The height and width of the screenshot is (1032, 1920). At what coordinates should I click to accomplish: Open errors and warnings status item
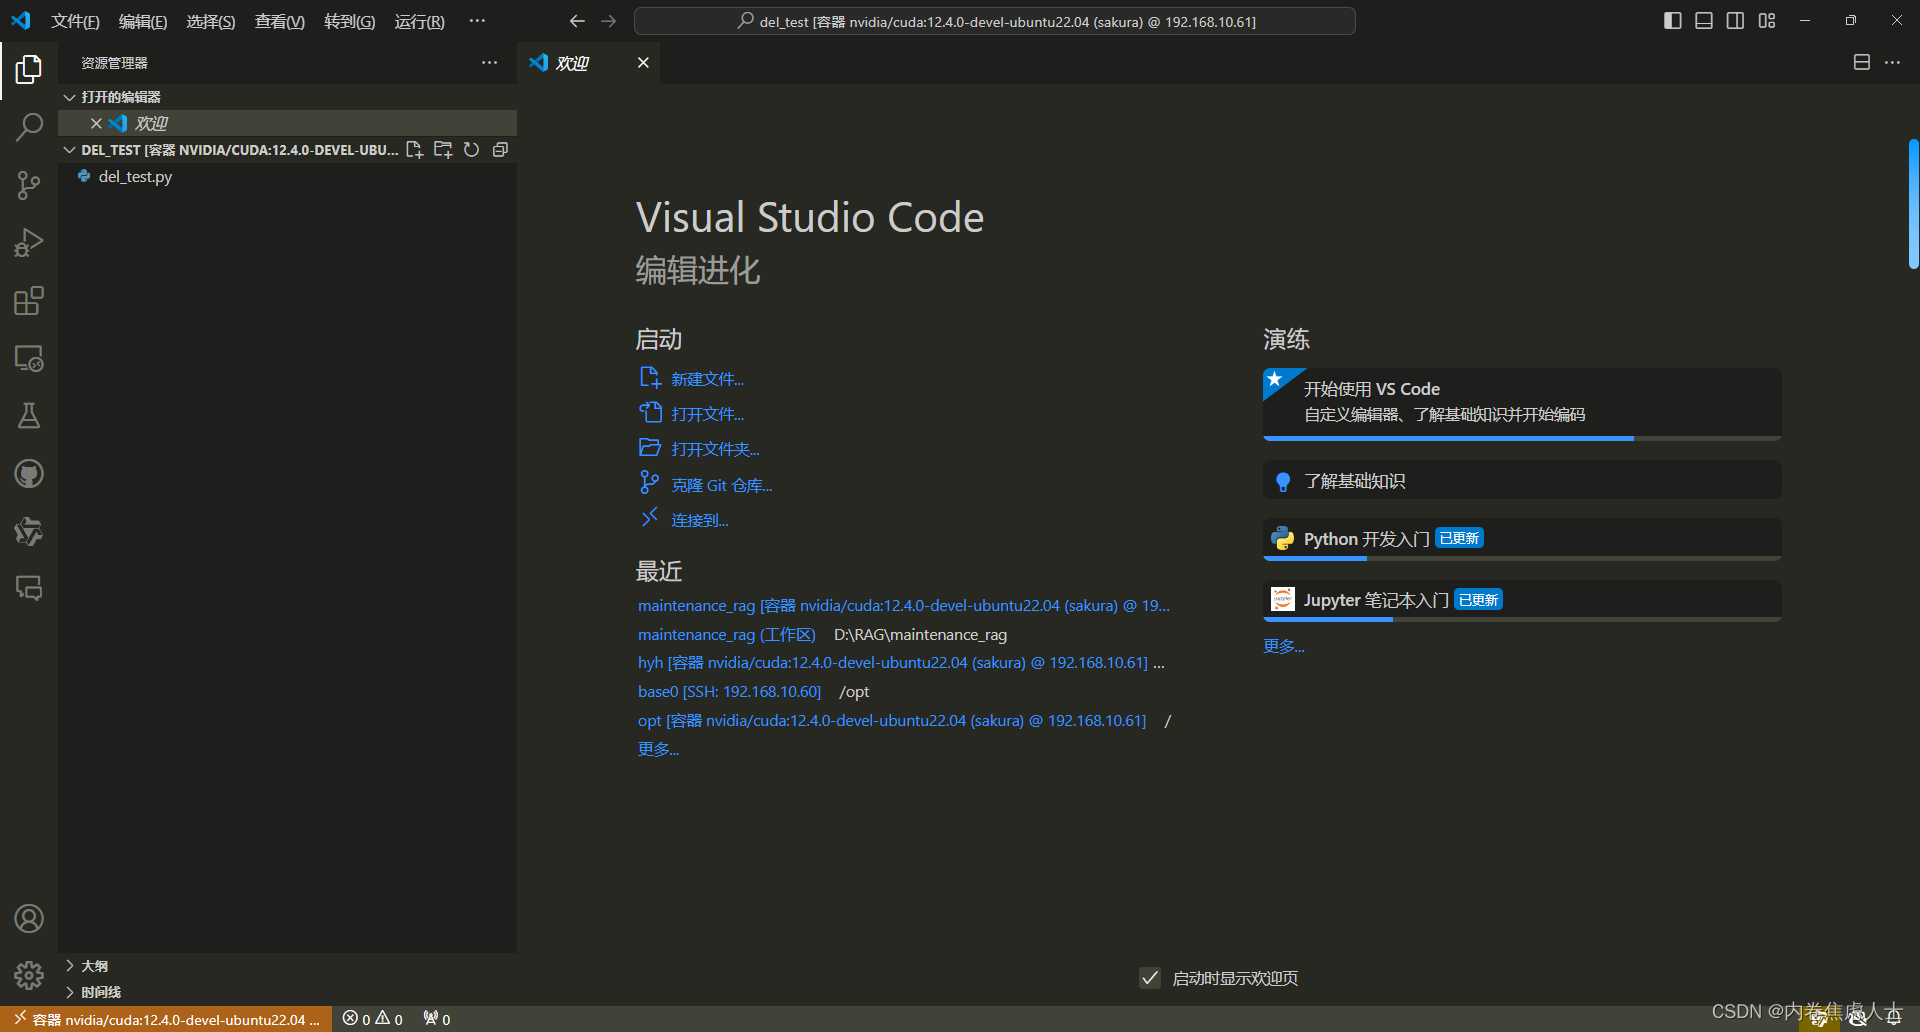click(x=373, y=1019)
